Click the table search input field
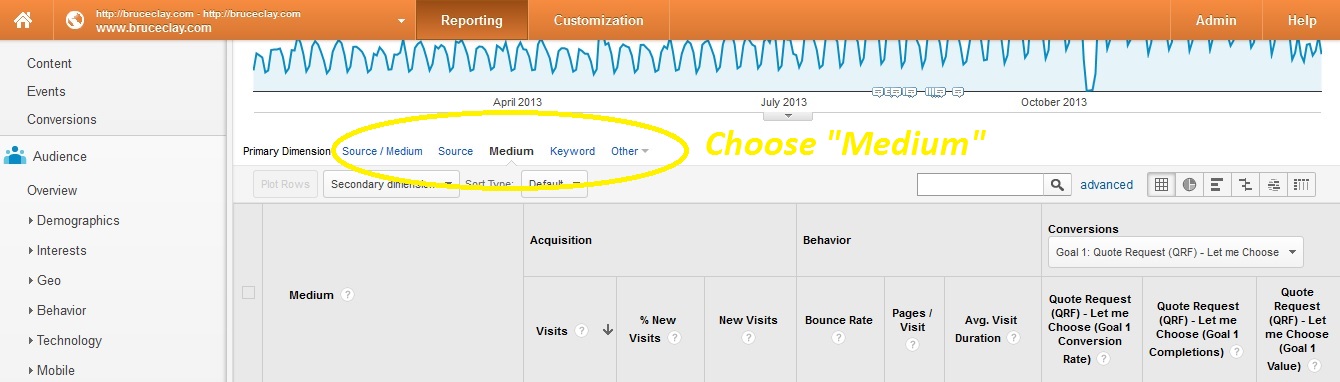The image size is (1340, 382). [980, 184]
